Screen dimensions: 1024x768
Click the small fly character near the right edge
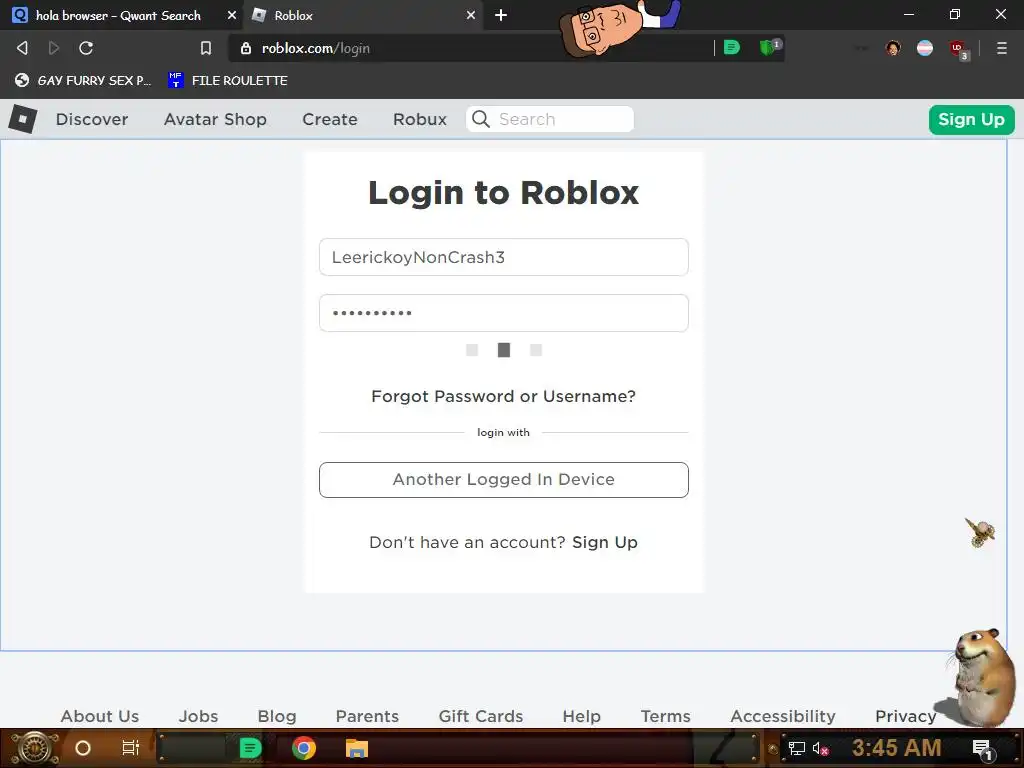(x=980, y=532)
